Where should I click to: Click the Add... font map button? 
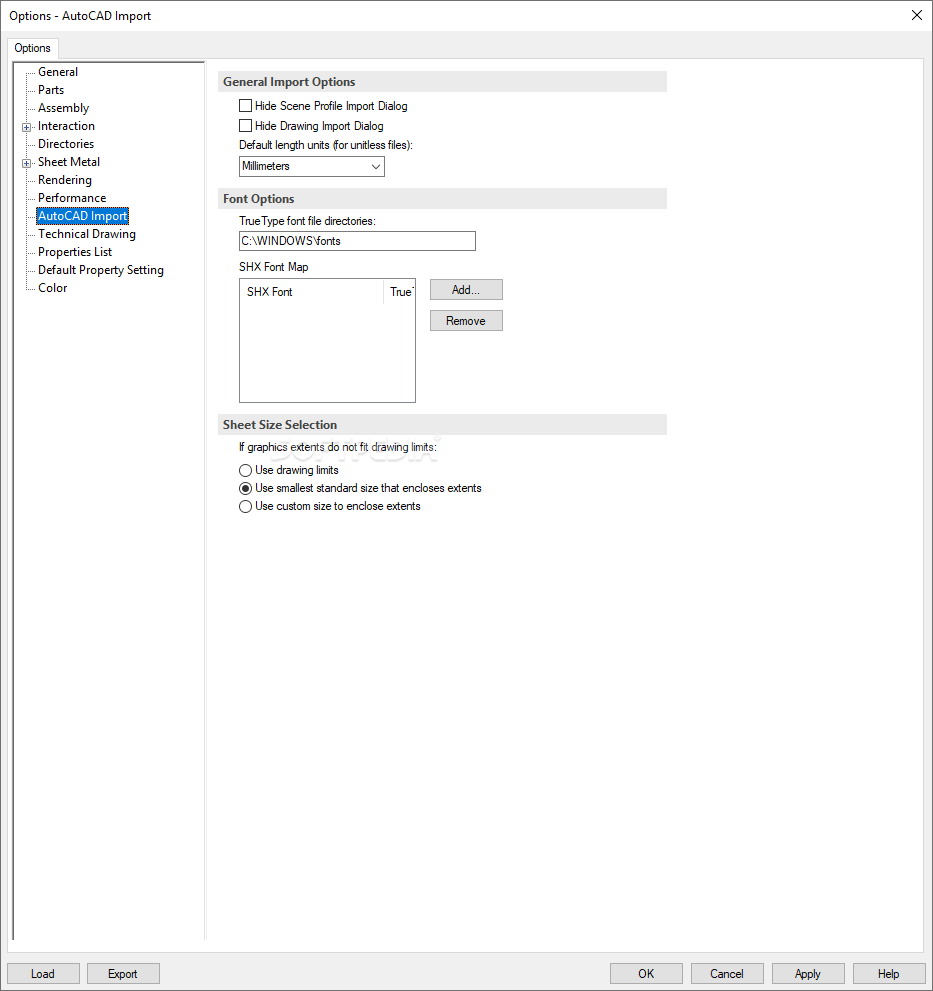[x=466, y=290]
